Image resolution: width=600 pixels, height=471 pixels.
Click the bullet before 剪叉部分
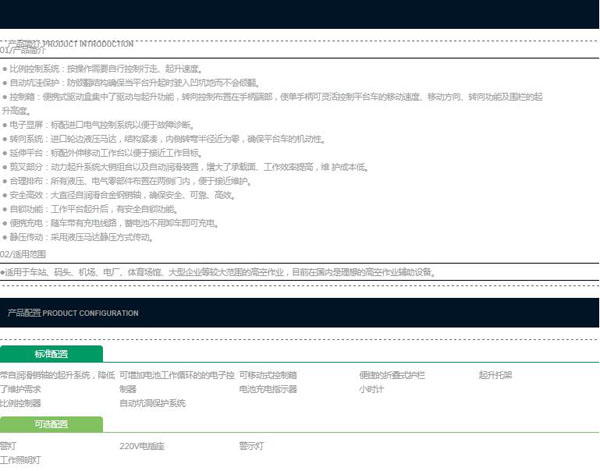click(5, 167)
